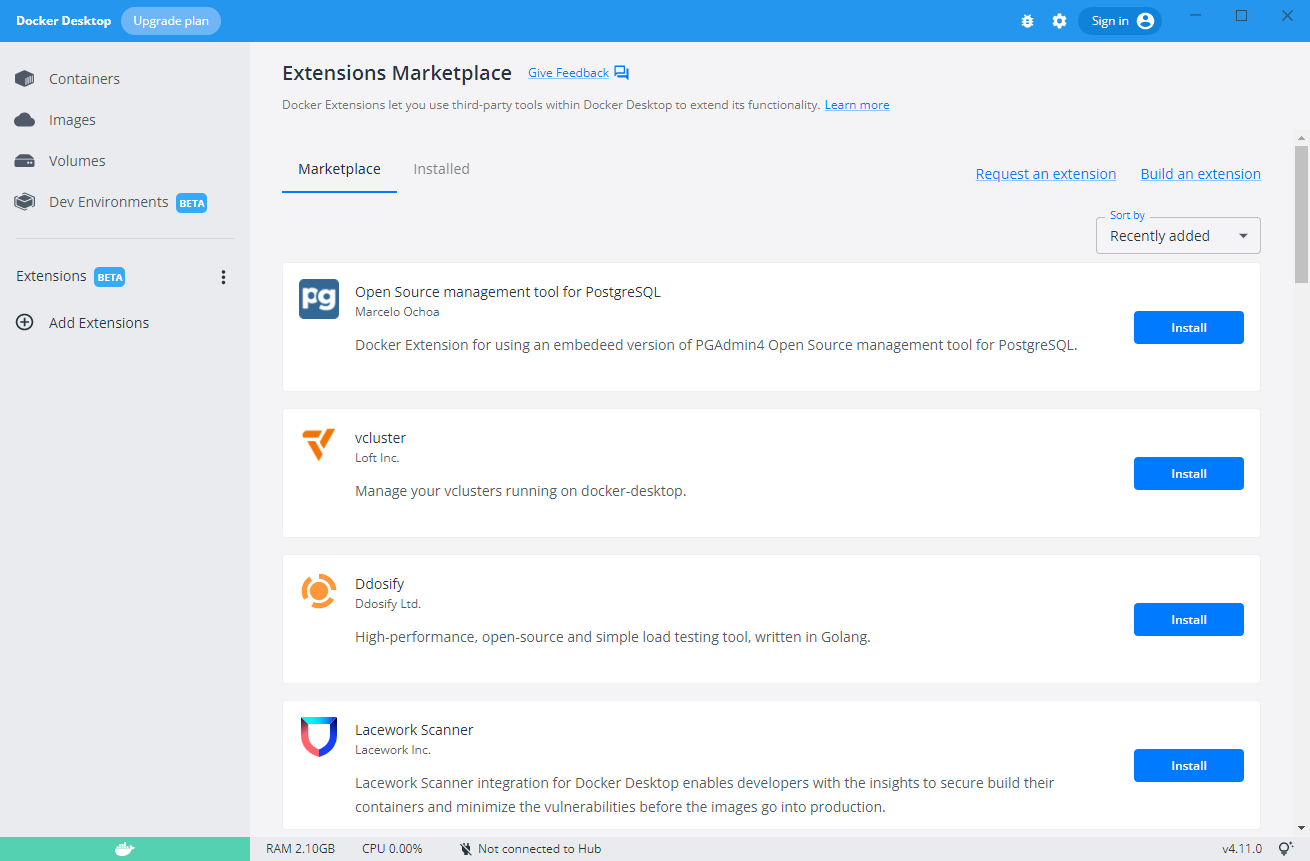
Task: Click the plus icon for Add Extensions
Action: pyautogui.click(x=25, y=323)
